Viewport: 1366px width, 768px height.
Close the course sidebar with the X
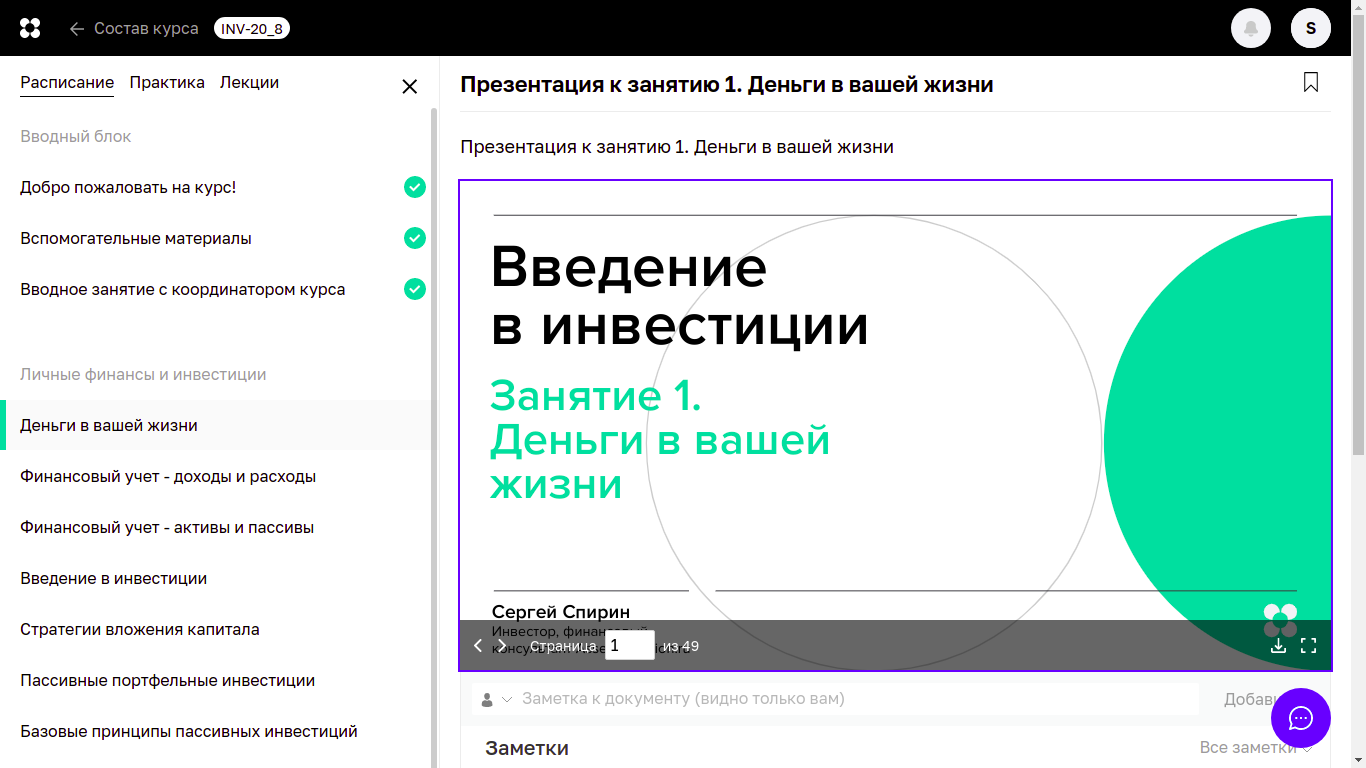coord(409,87)
